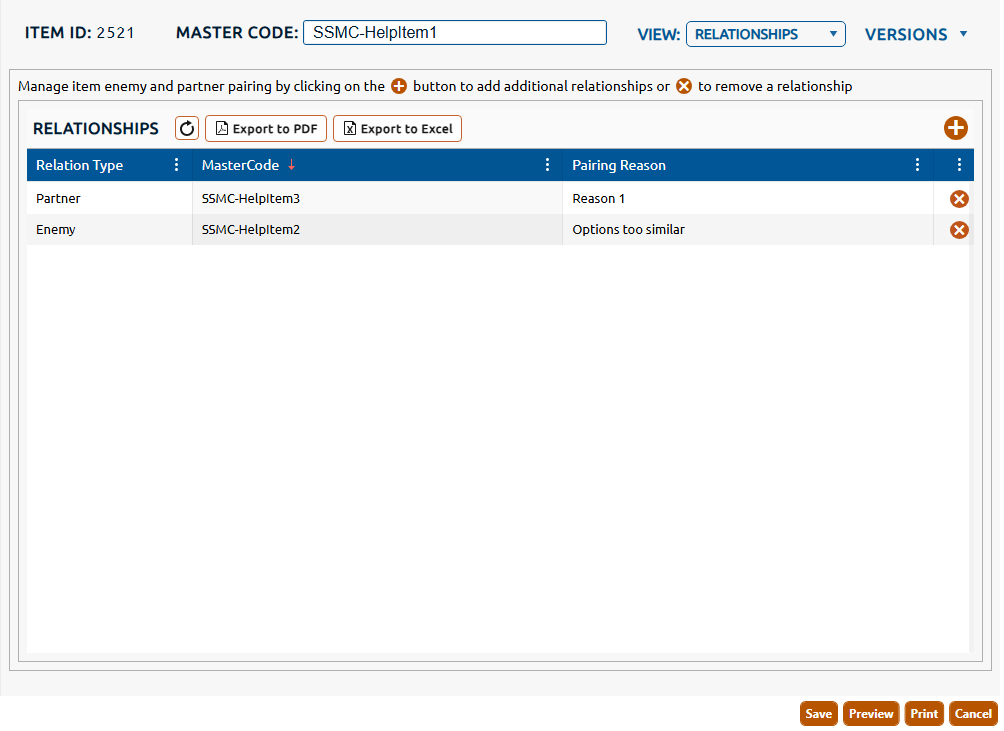Click the Master Code input field
This screenshot has height=731, width=1004.
pyautogui.click(x=454, y=33)
